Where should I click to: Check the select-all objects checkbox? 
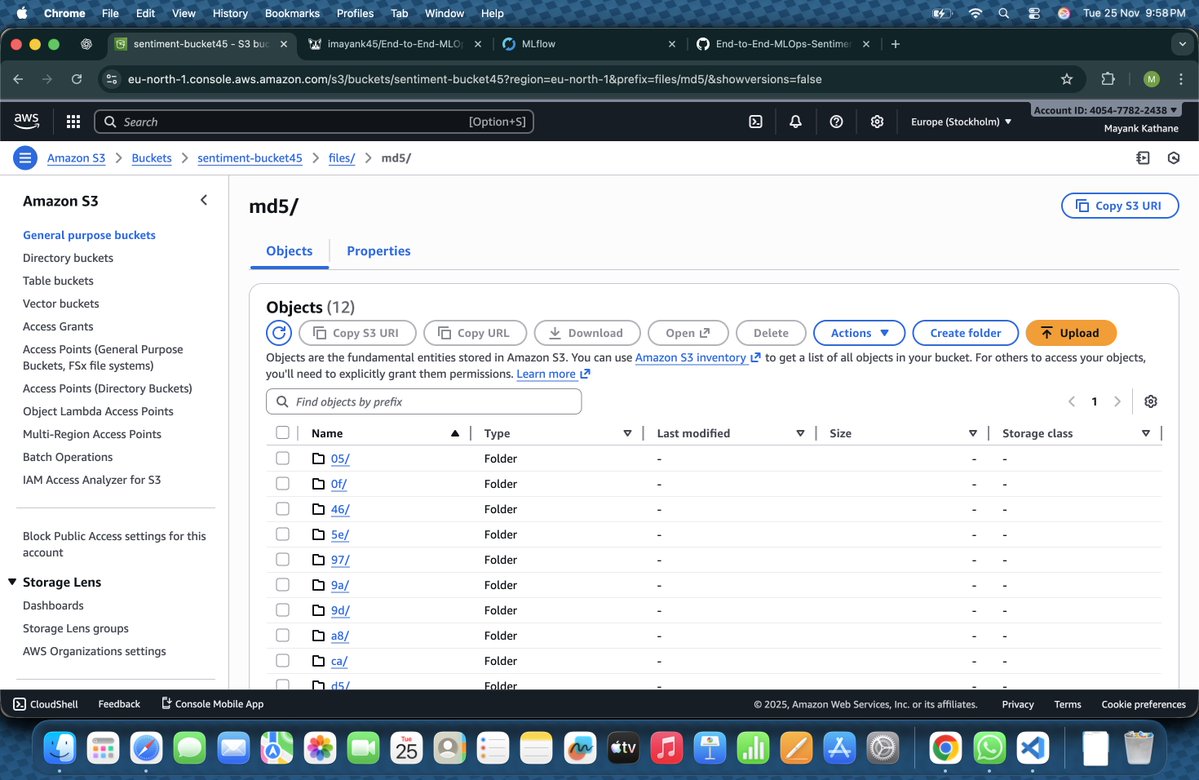click(x=282, y=432)
